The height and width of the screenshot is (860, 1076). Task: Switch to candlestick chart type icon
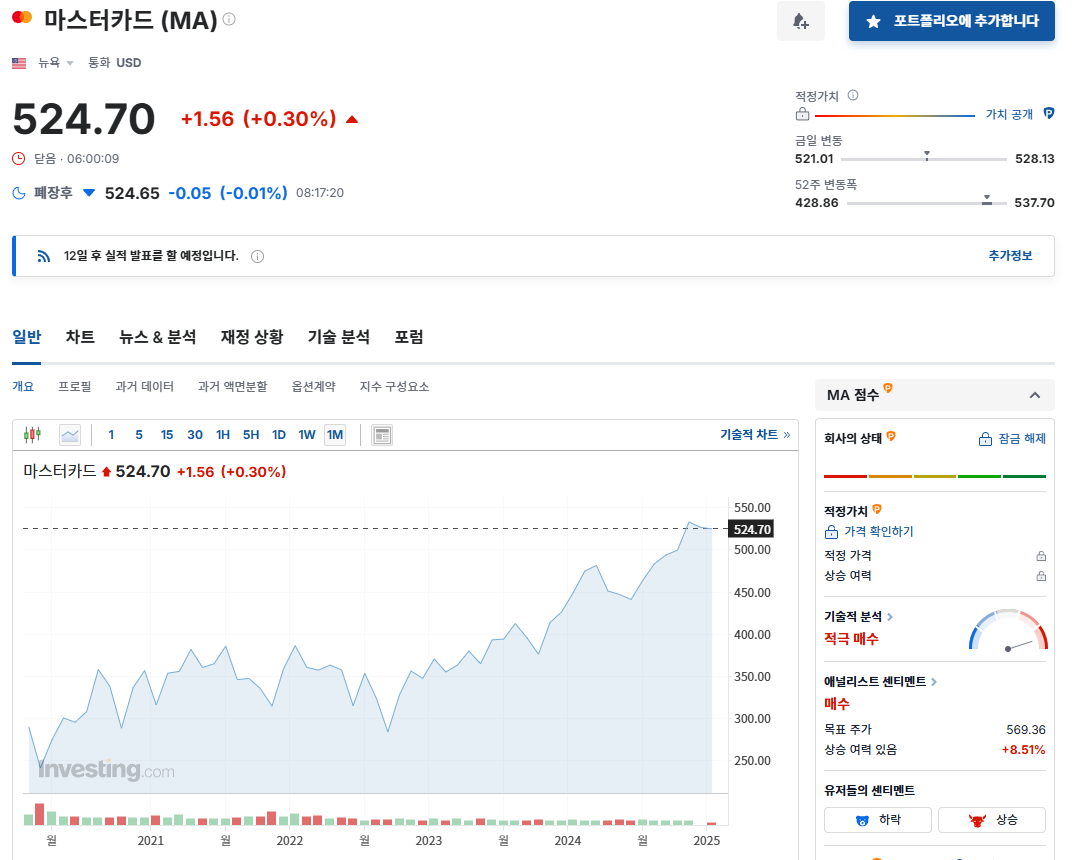tap(32, 434)
